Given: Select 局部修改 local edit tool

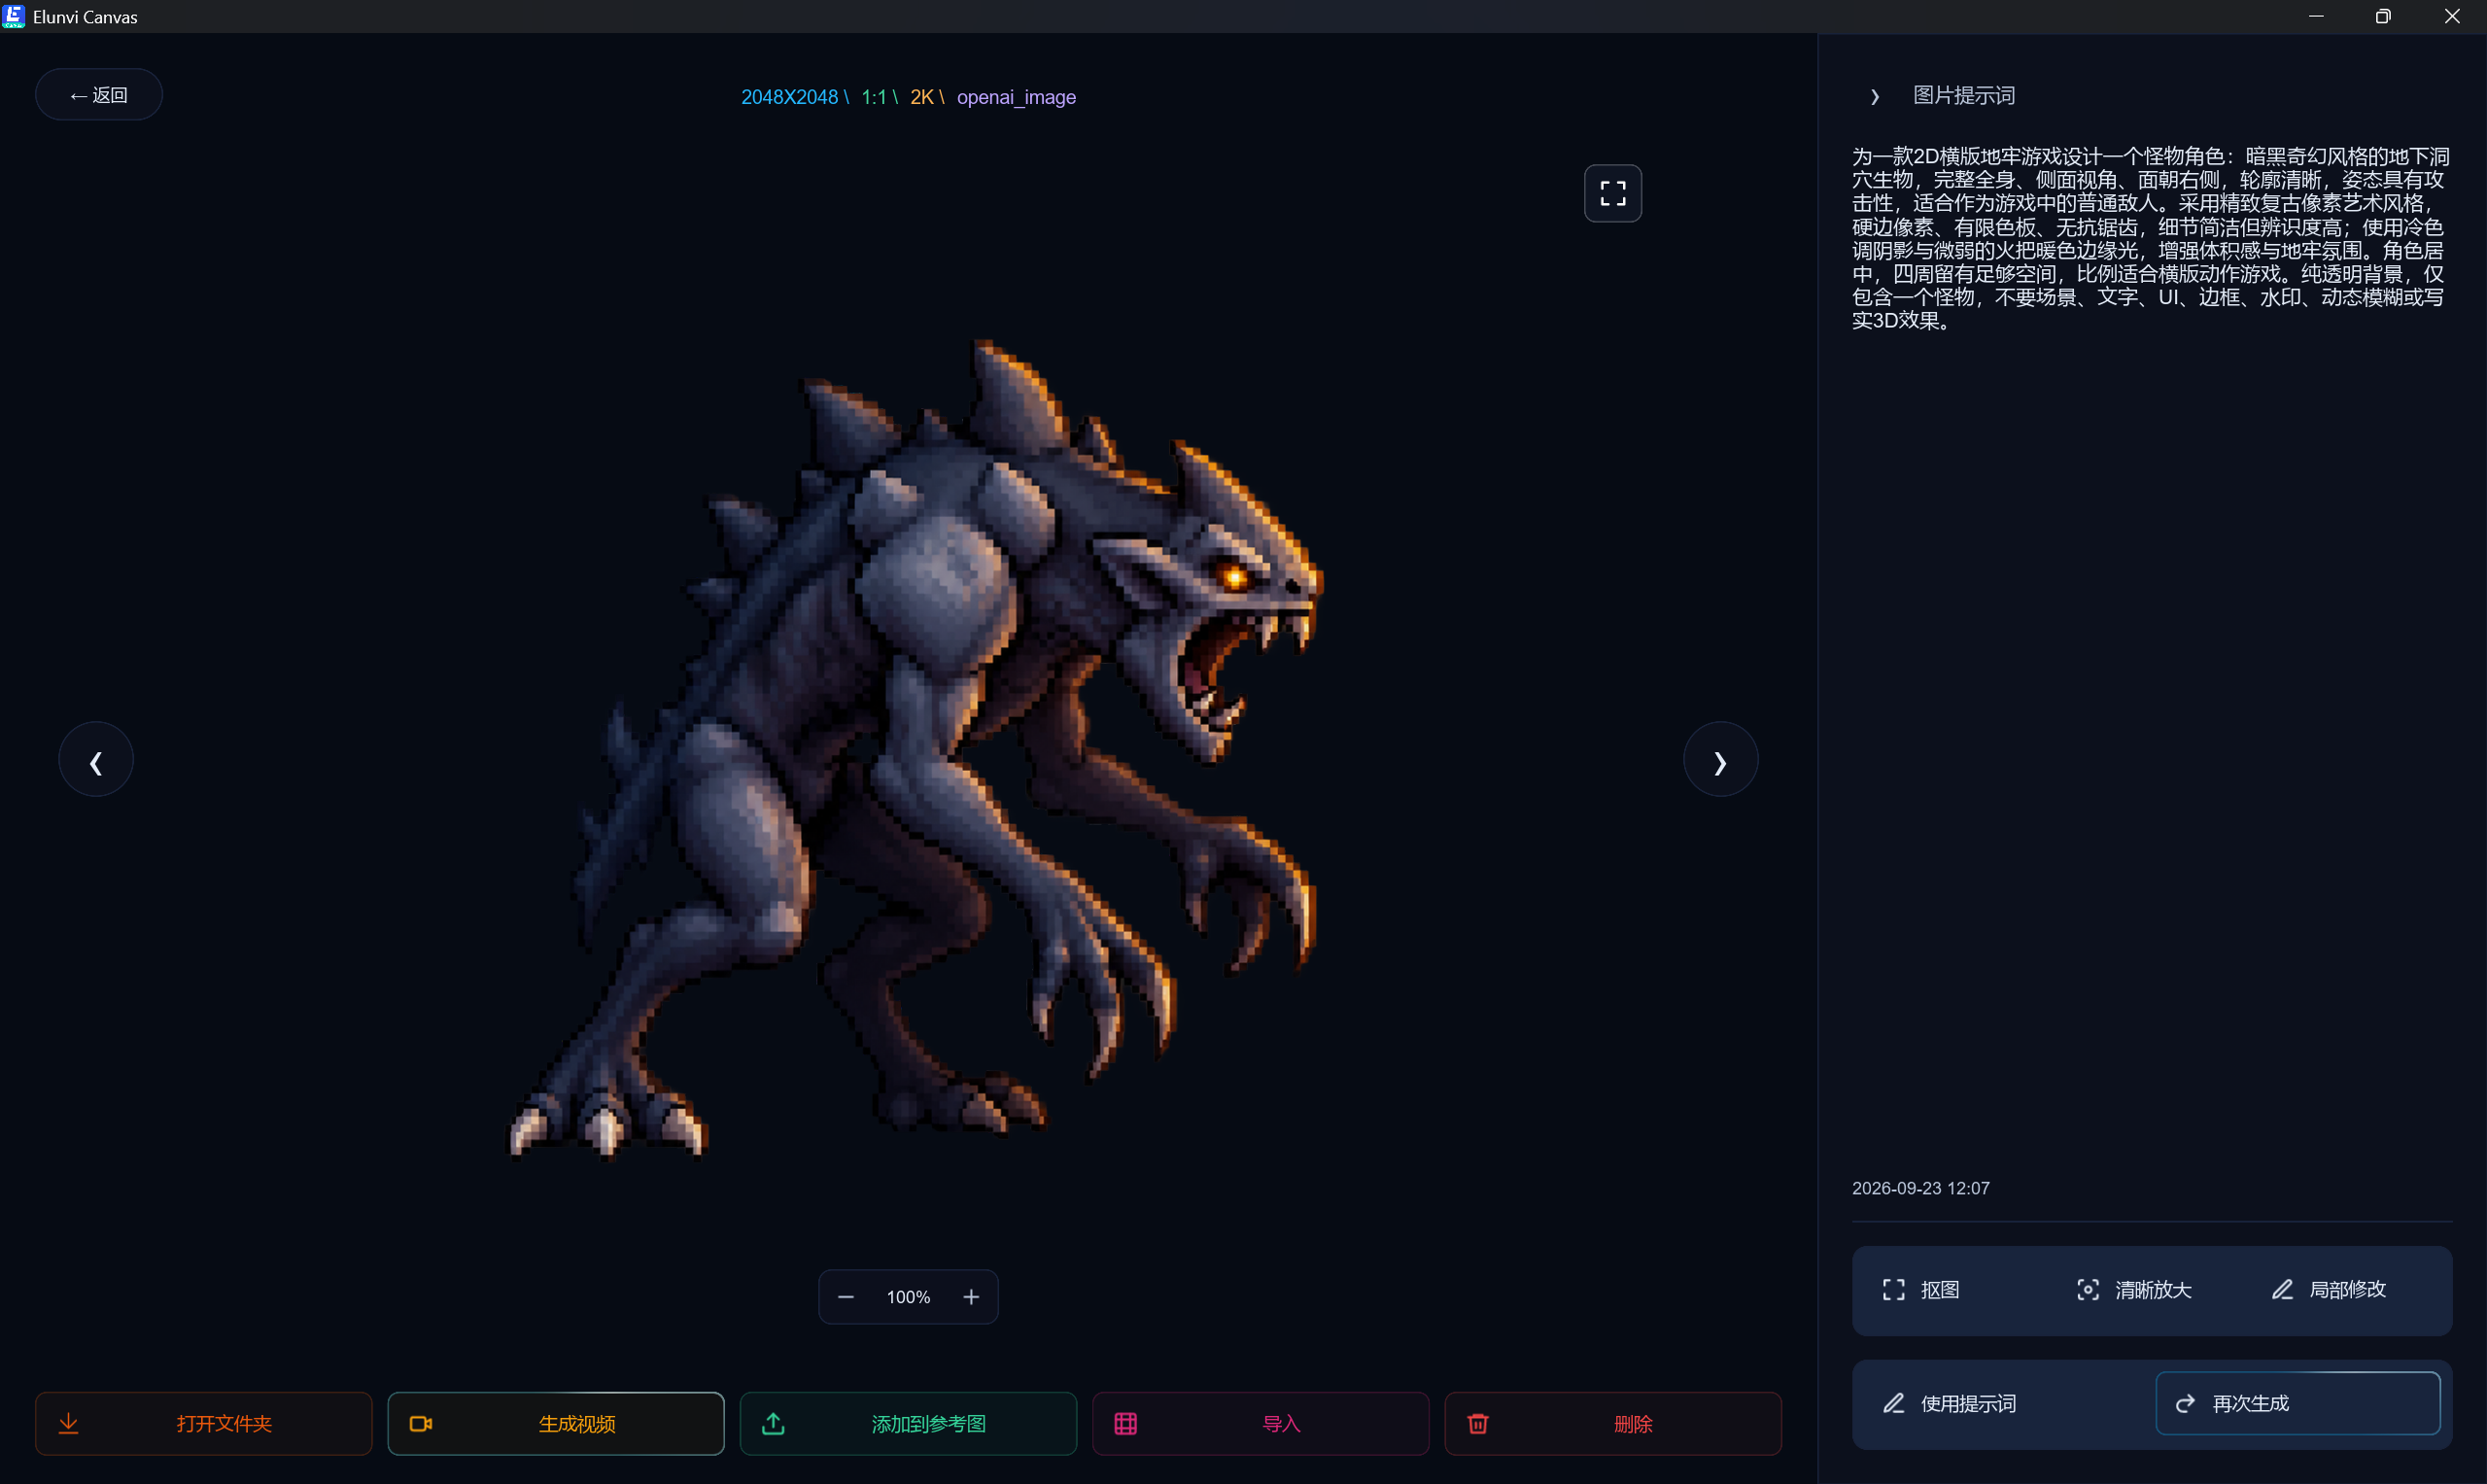Looking at the screenshot, I should pos(2328,1290).
